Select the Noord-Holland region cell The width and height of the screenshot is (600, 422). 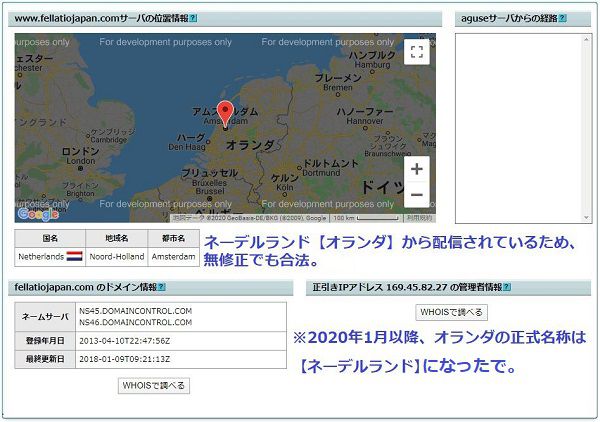click(117, 257)
